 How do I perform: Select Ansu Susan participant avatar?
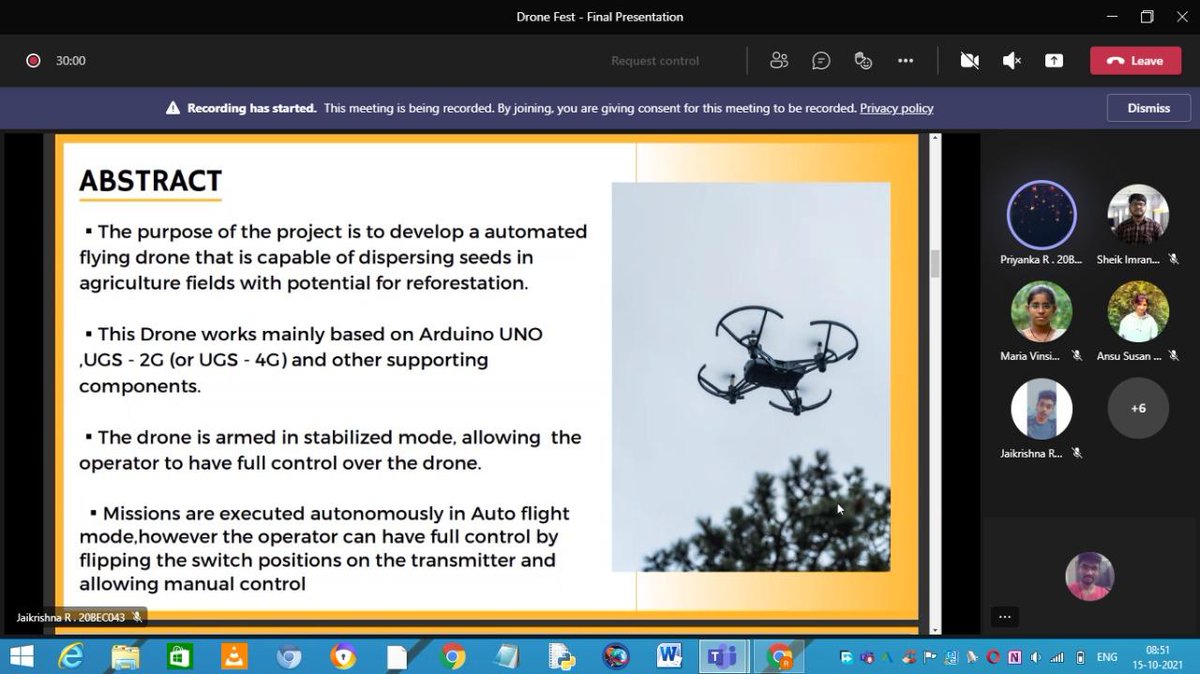pyautogui.click(x=1138, y=311)
